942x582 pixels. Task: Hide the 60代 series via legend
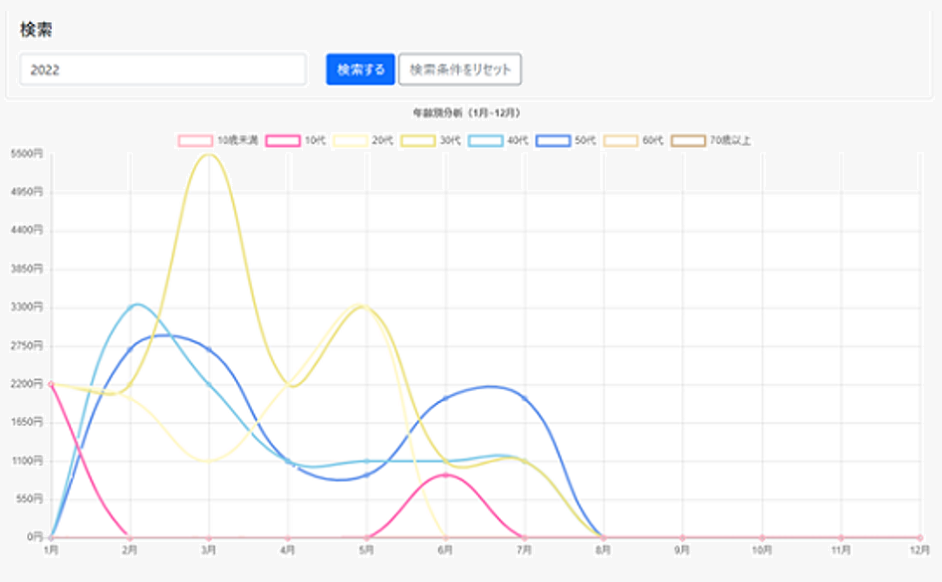[621, 141]
